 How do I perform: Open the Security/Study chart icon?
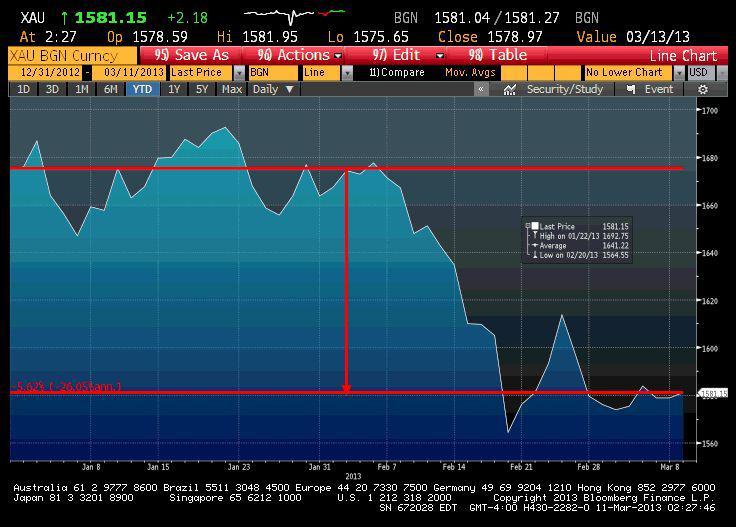click(x=510, y=89)
